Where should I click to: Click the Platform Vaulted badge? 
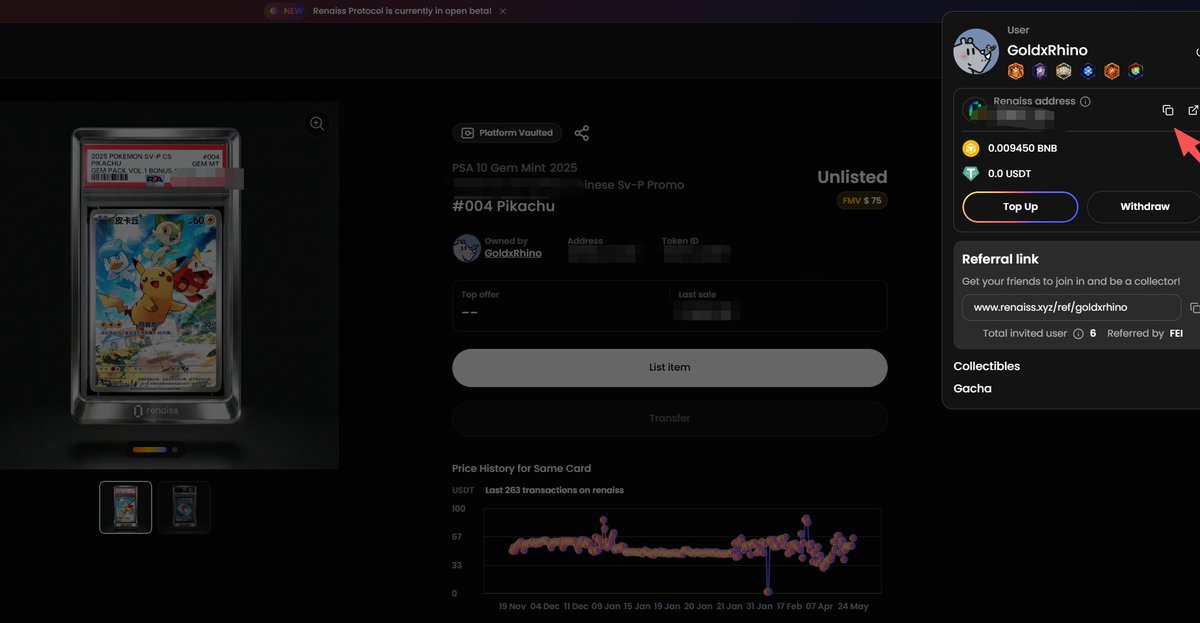click(x=508, y=133)
